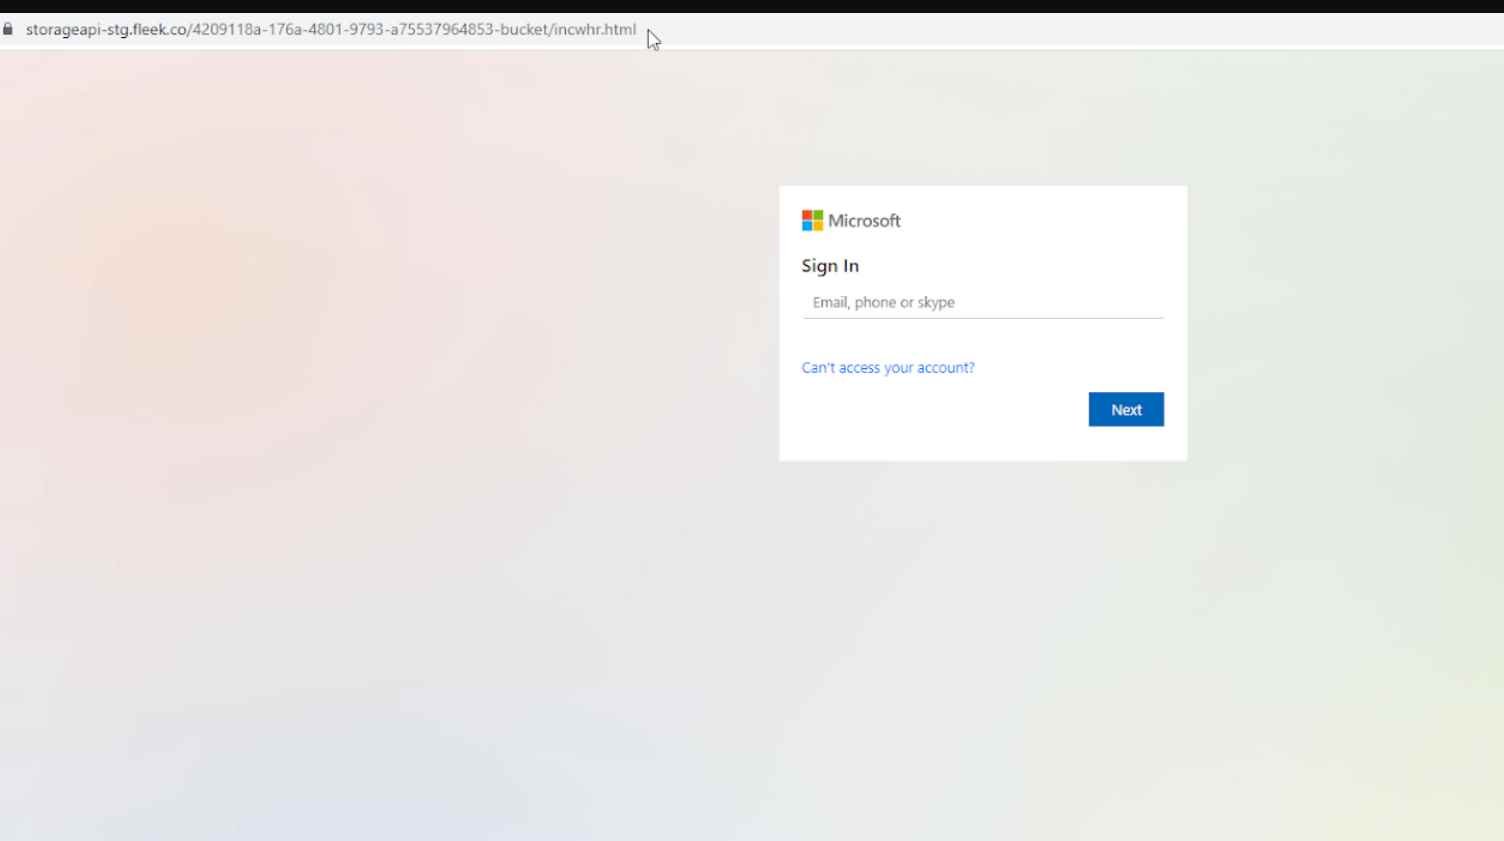Open the Can't access your account? link
This screenshot has height=841, width=1504.
(x=887, y=367)
